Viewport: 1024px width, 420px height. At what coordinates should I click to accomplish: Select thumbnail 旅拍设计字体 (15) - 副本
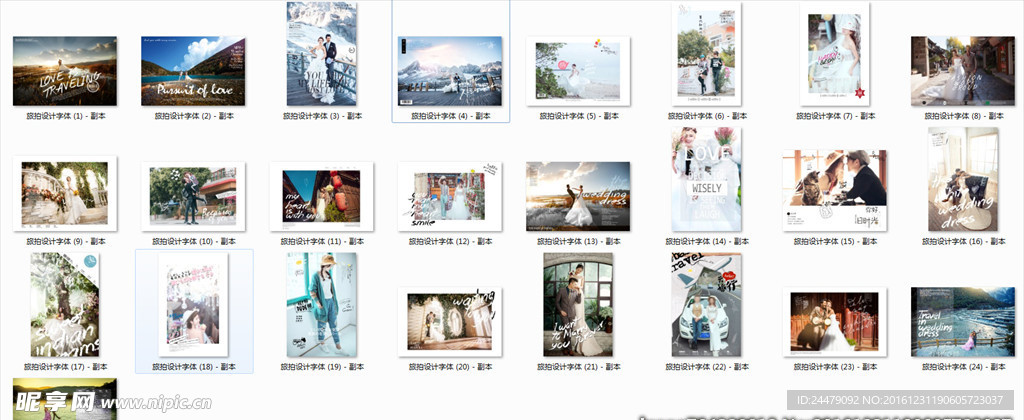[x=835, y=190]
